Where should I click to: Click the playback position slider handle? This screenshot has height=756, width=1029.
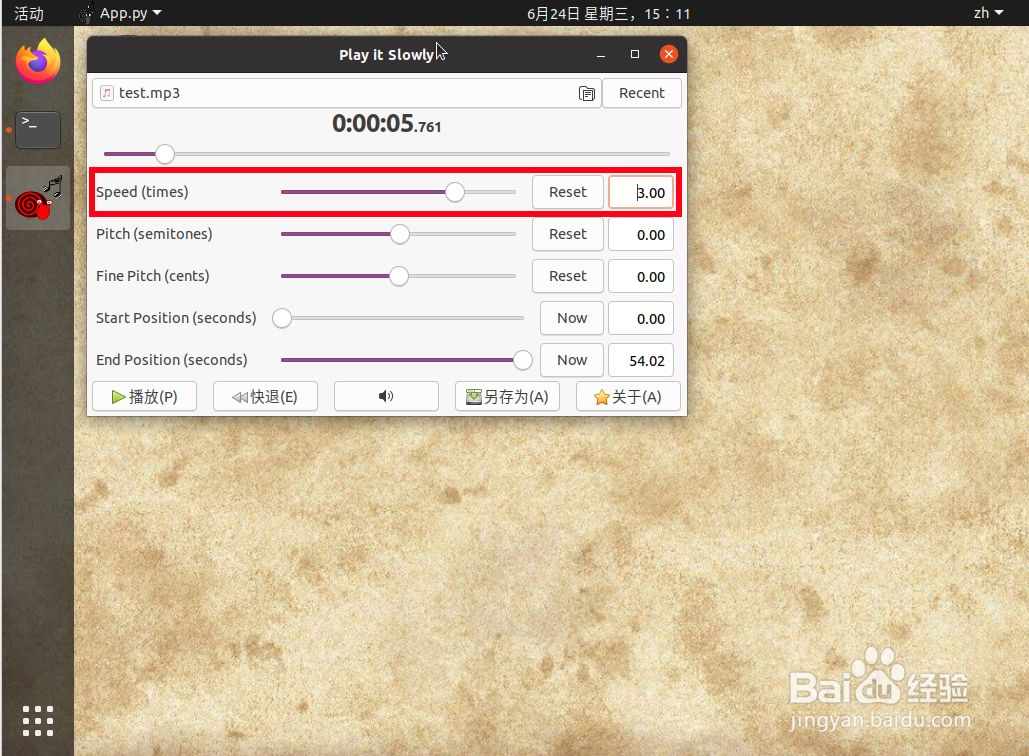click(165, 154)
